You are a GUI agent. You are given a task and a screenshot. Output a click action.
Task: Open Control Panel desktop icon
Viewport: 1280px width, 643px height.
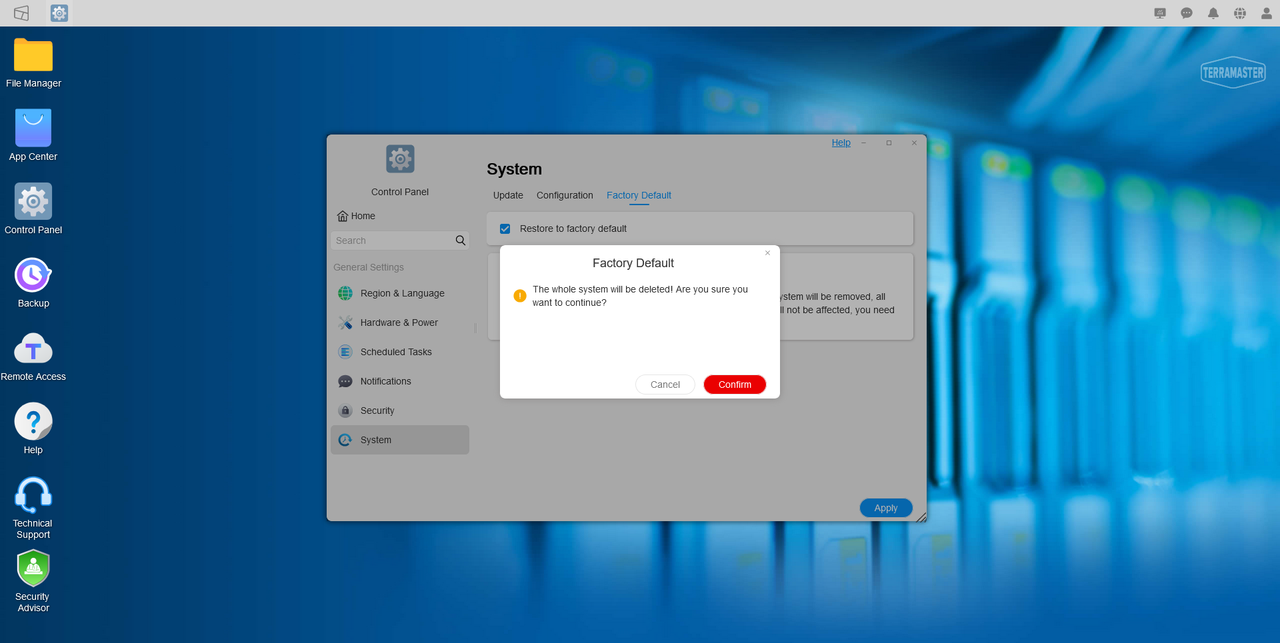(x=33, y=201)
